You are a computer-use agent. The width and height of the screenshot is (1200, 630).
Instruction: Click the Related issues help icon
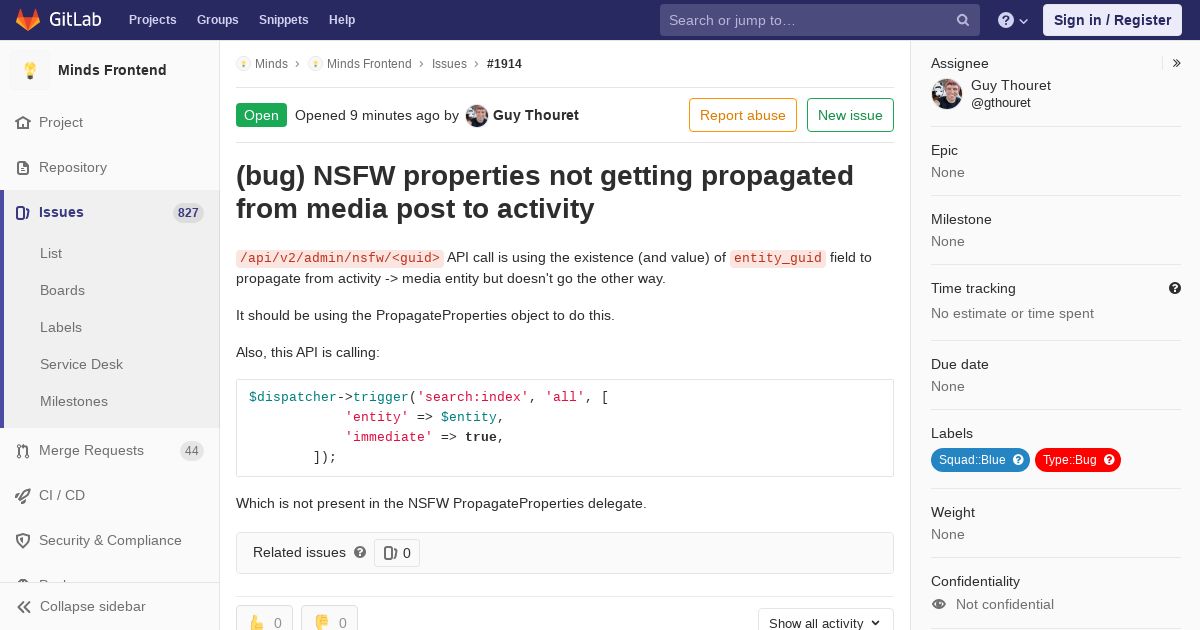pyautogui.click(x=360, y=552)
